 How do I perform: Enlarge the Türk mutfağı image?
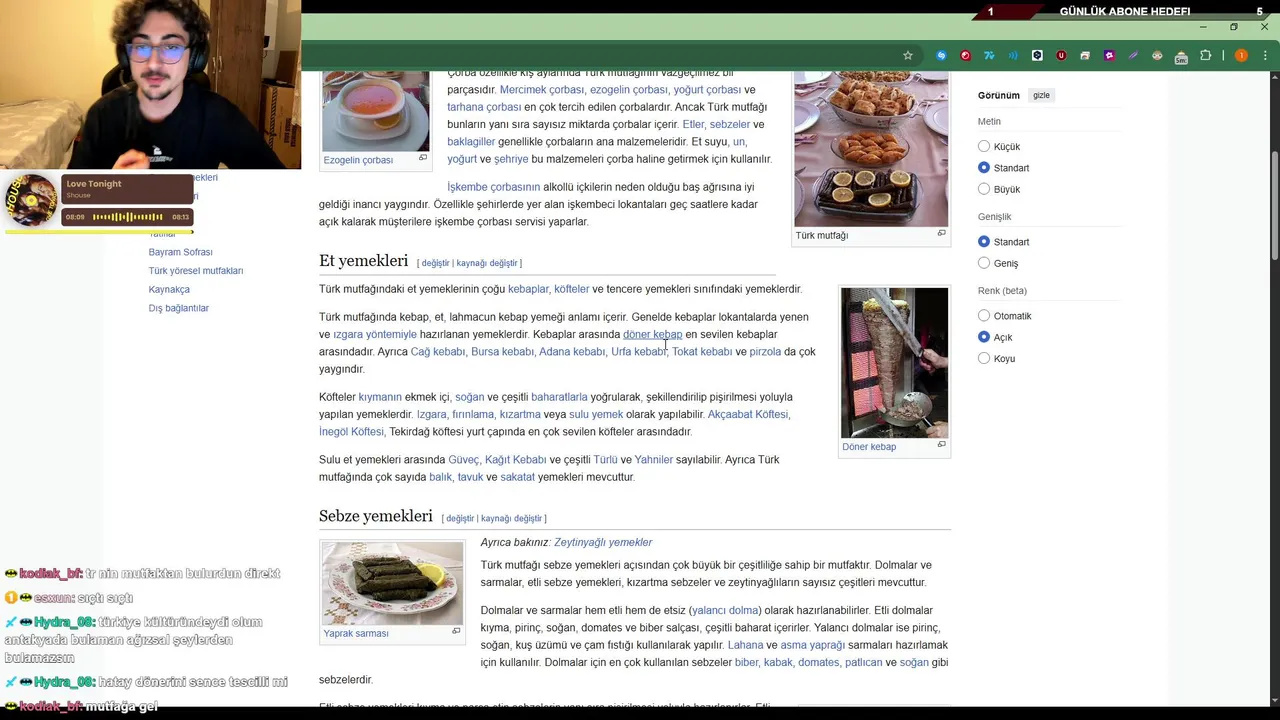click(941, 234)
